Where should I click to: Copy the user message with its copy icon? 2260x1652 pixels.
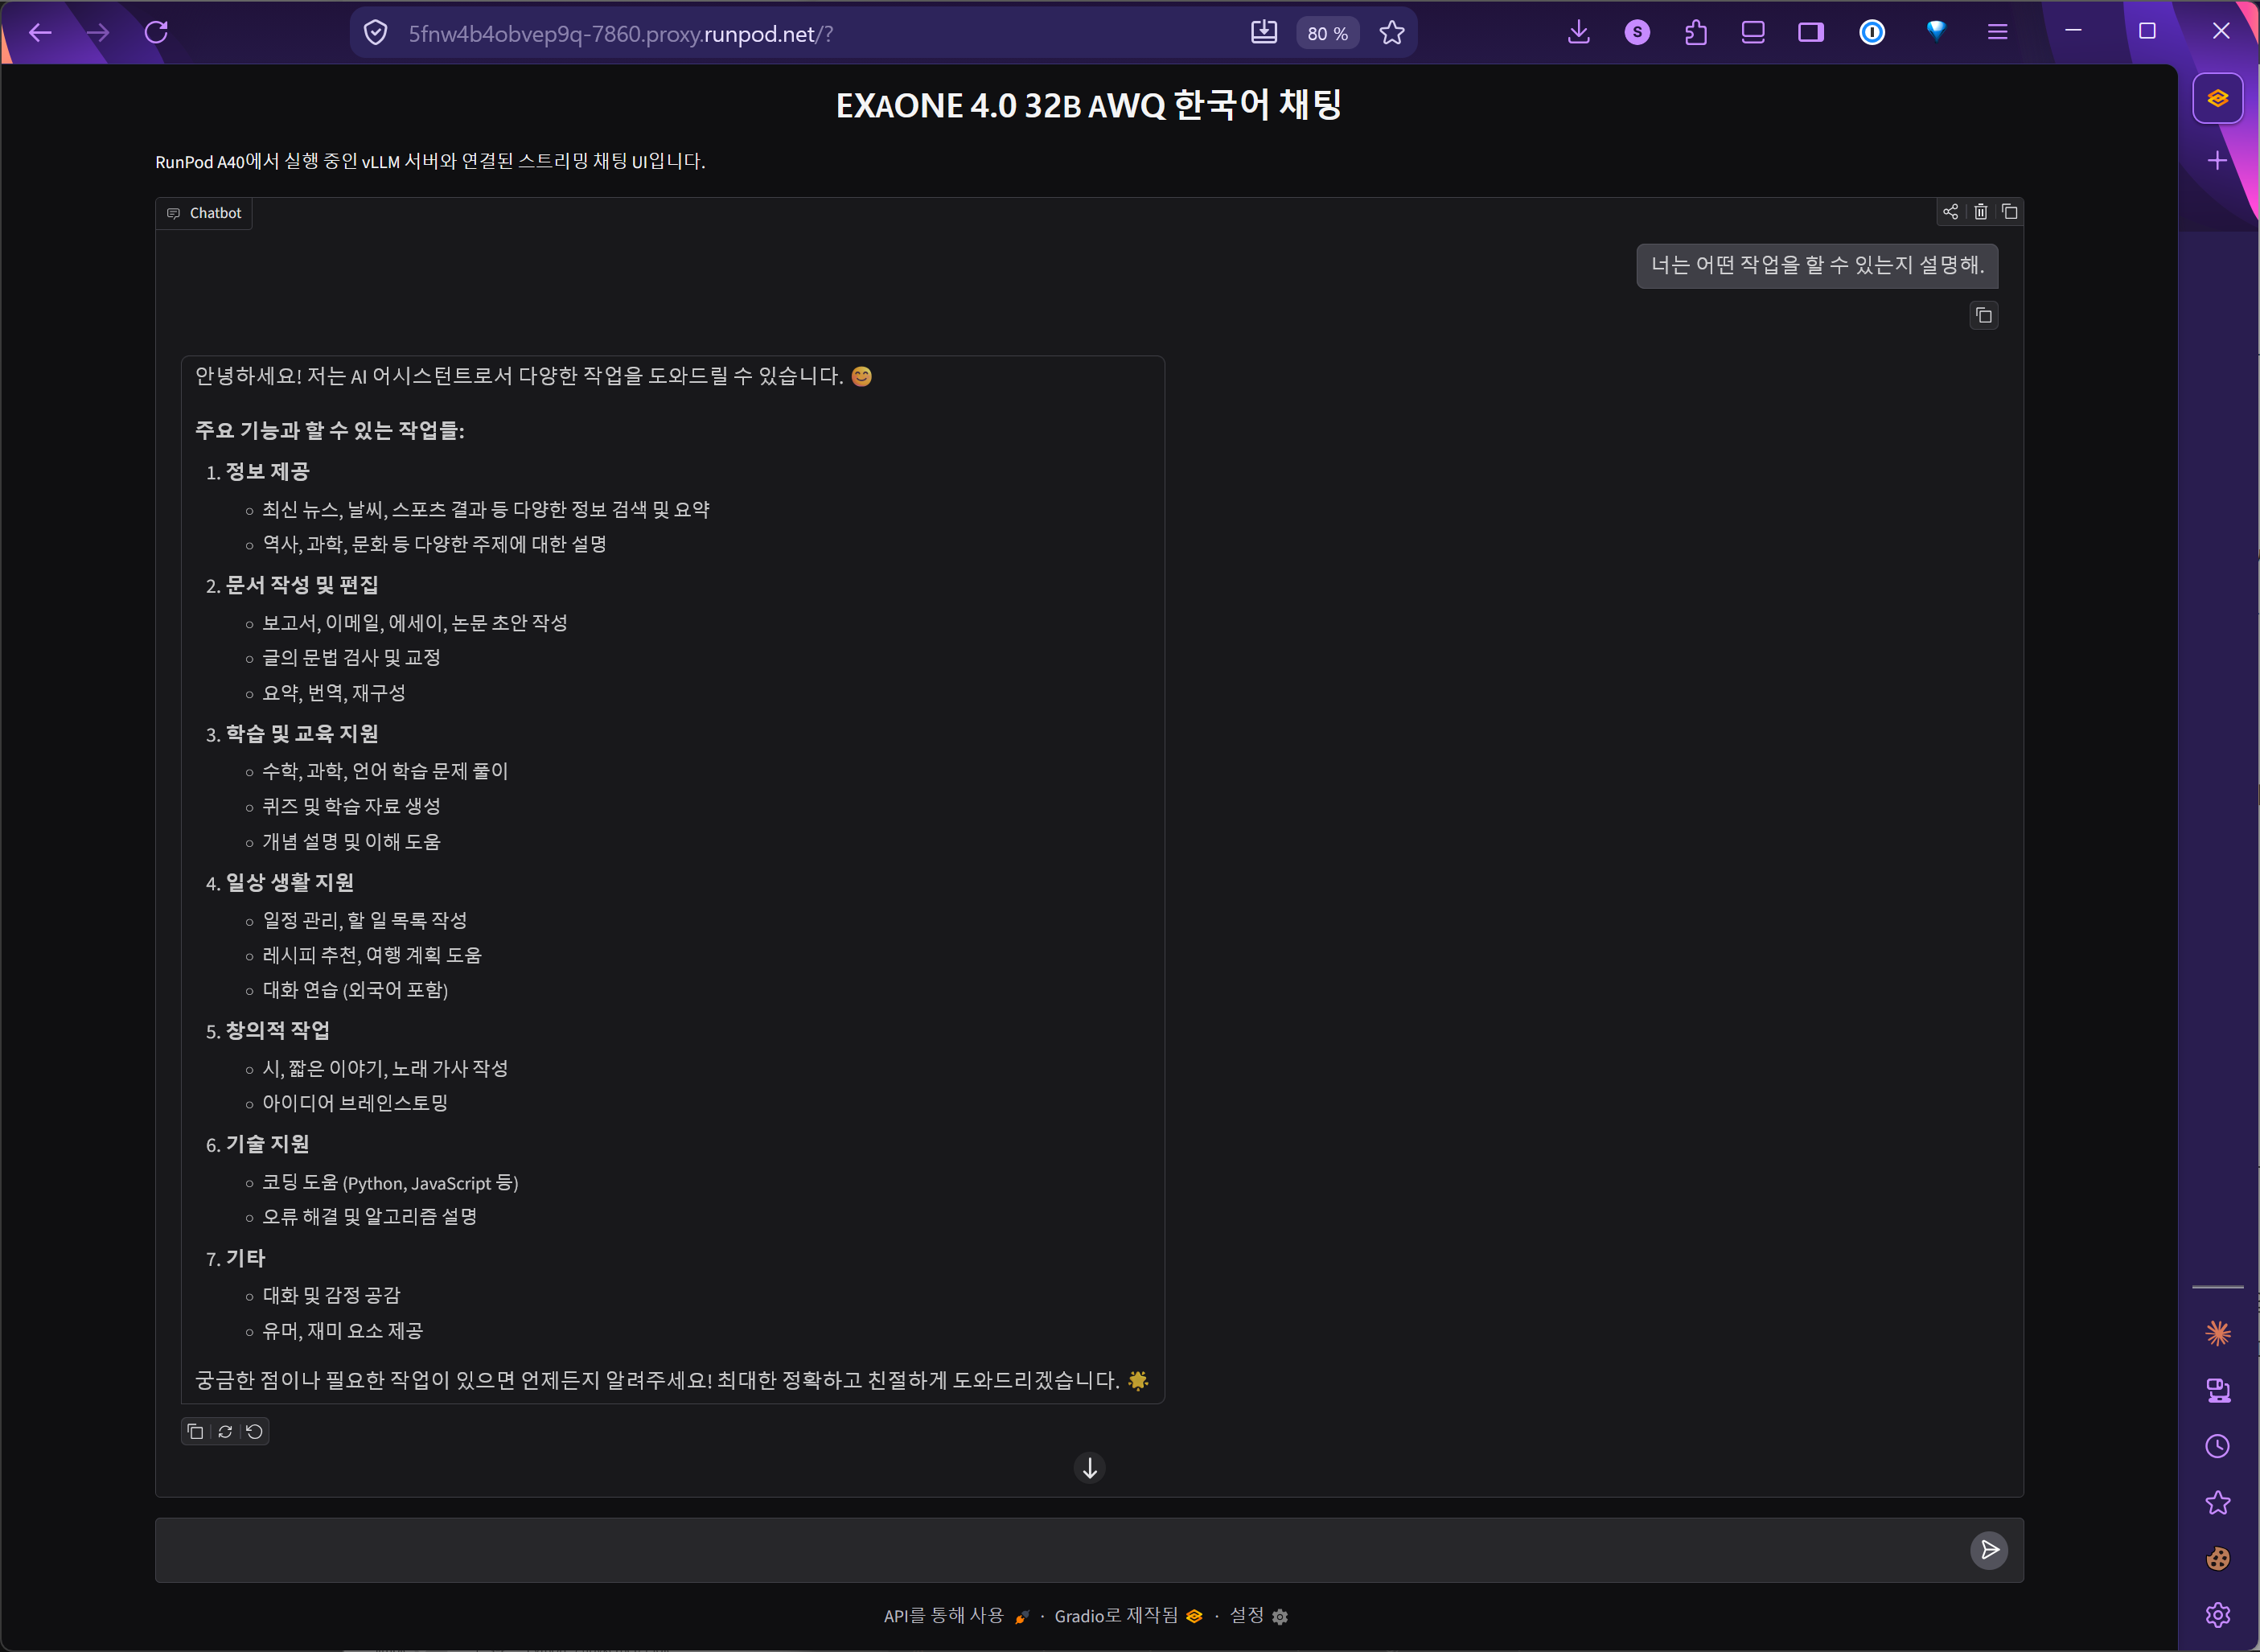click(x=1984, y=316)
